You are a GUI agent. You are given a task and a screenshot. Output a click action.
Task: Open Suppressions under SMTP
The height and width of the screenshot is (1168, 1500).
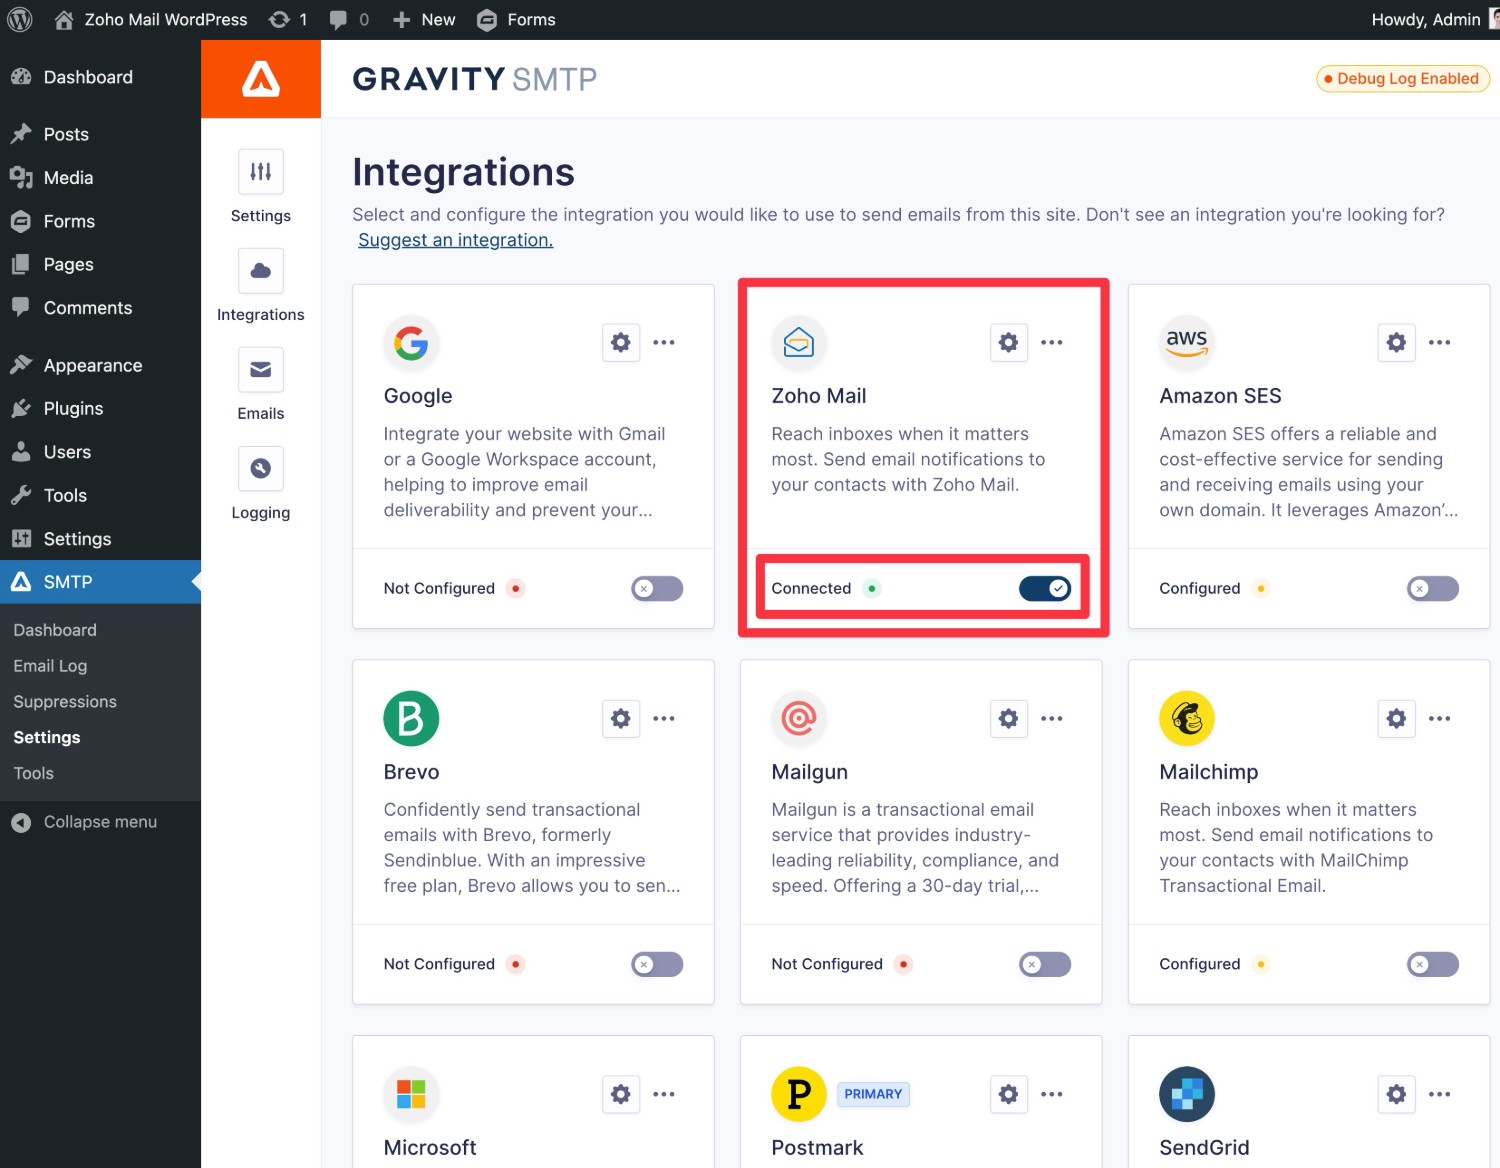65,702
